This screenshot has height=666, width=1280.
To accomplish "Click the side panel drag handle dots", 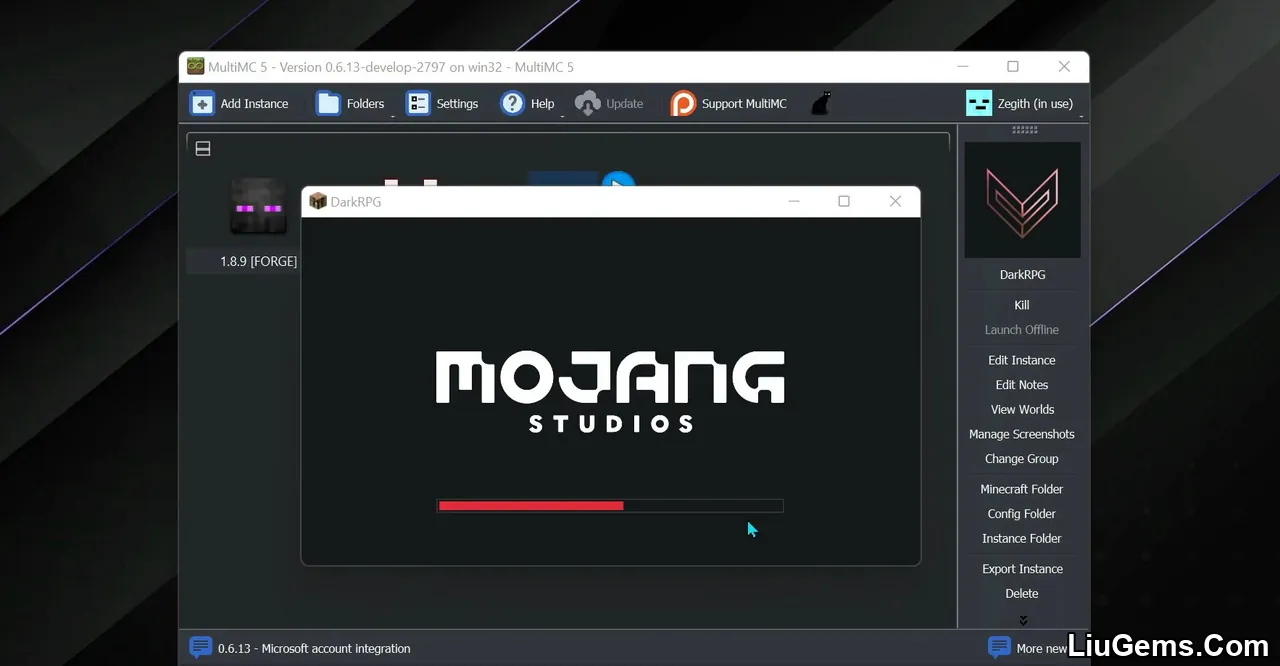I will click(x=1023, y=130).
